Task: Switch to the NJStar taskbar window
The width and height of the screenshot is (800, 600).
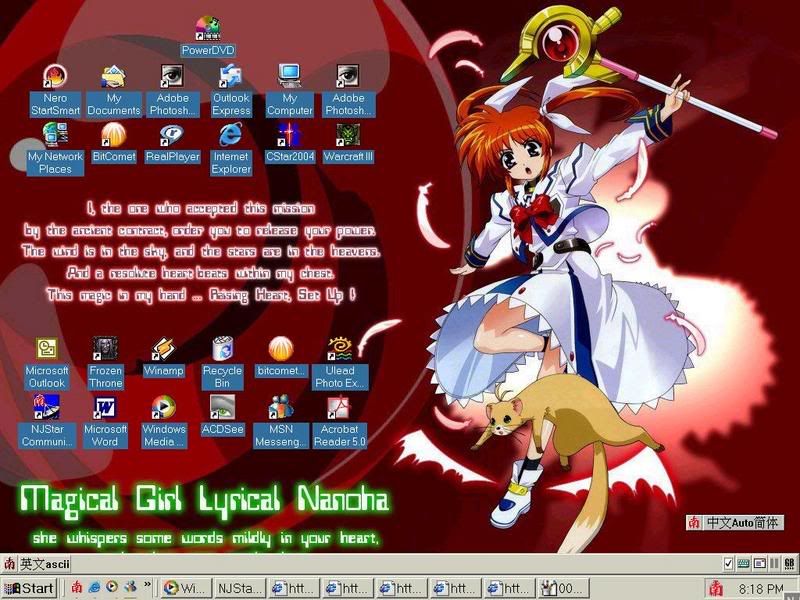Action: (x=240, y=588)
